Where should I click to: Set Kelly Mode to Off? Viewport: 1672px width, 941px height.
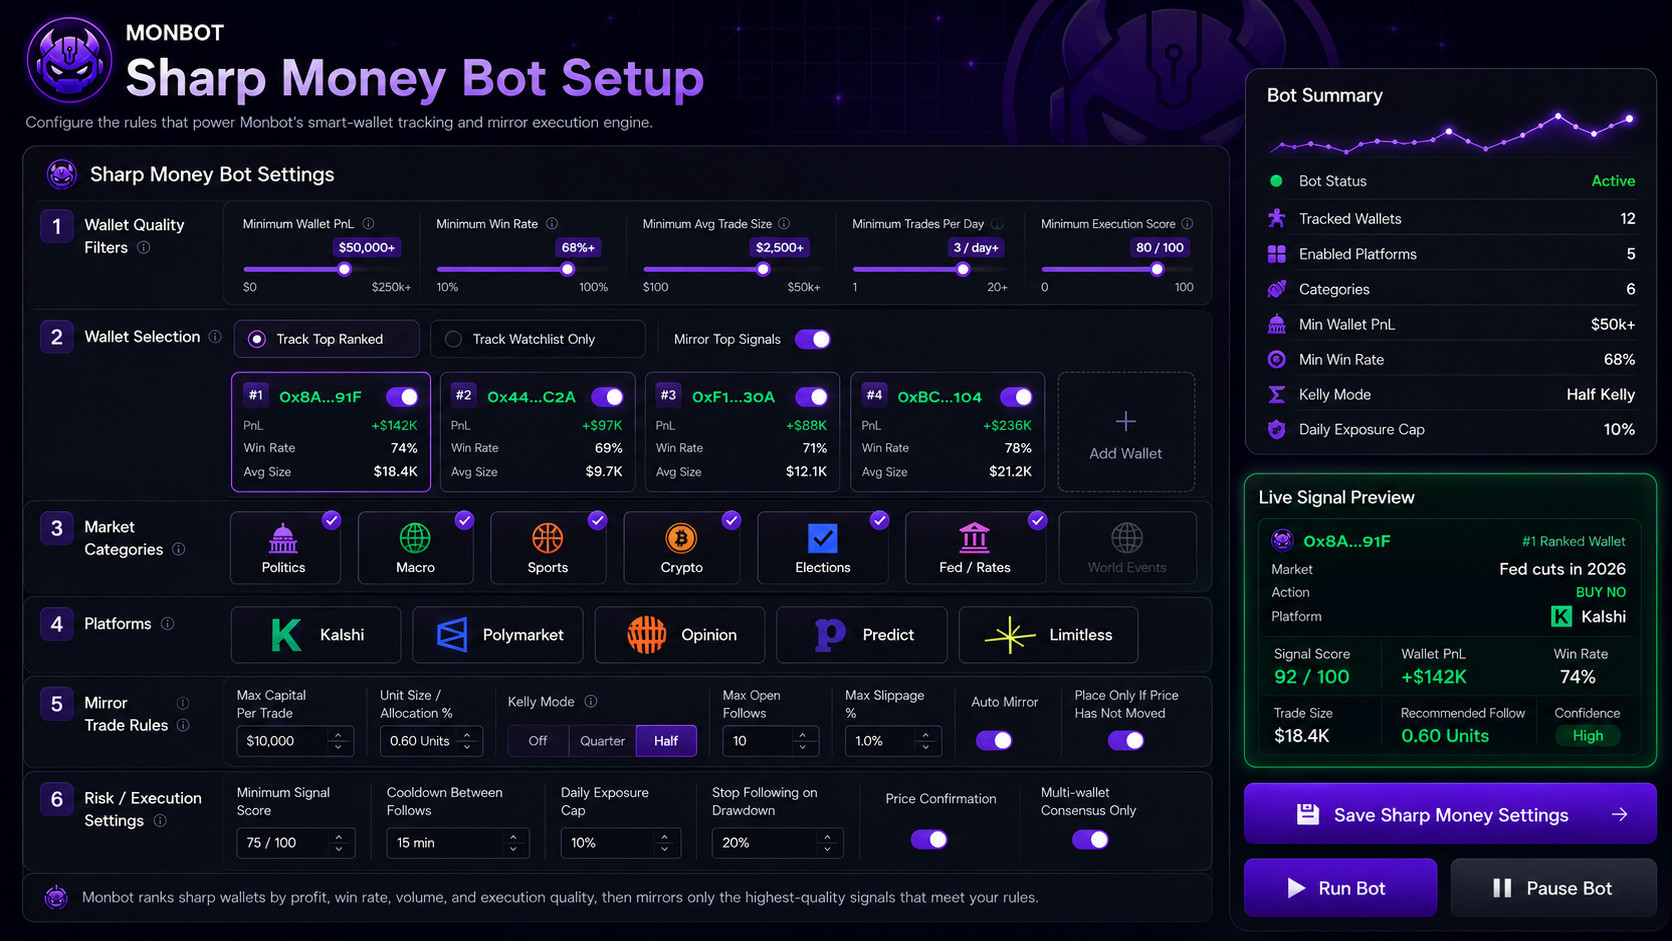[x=538, y=741]
